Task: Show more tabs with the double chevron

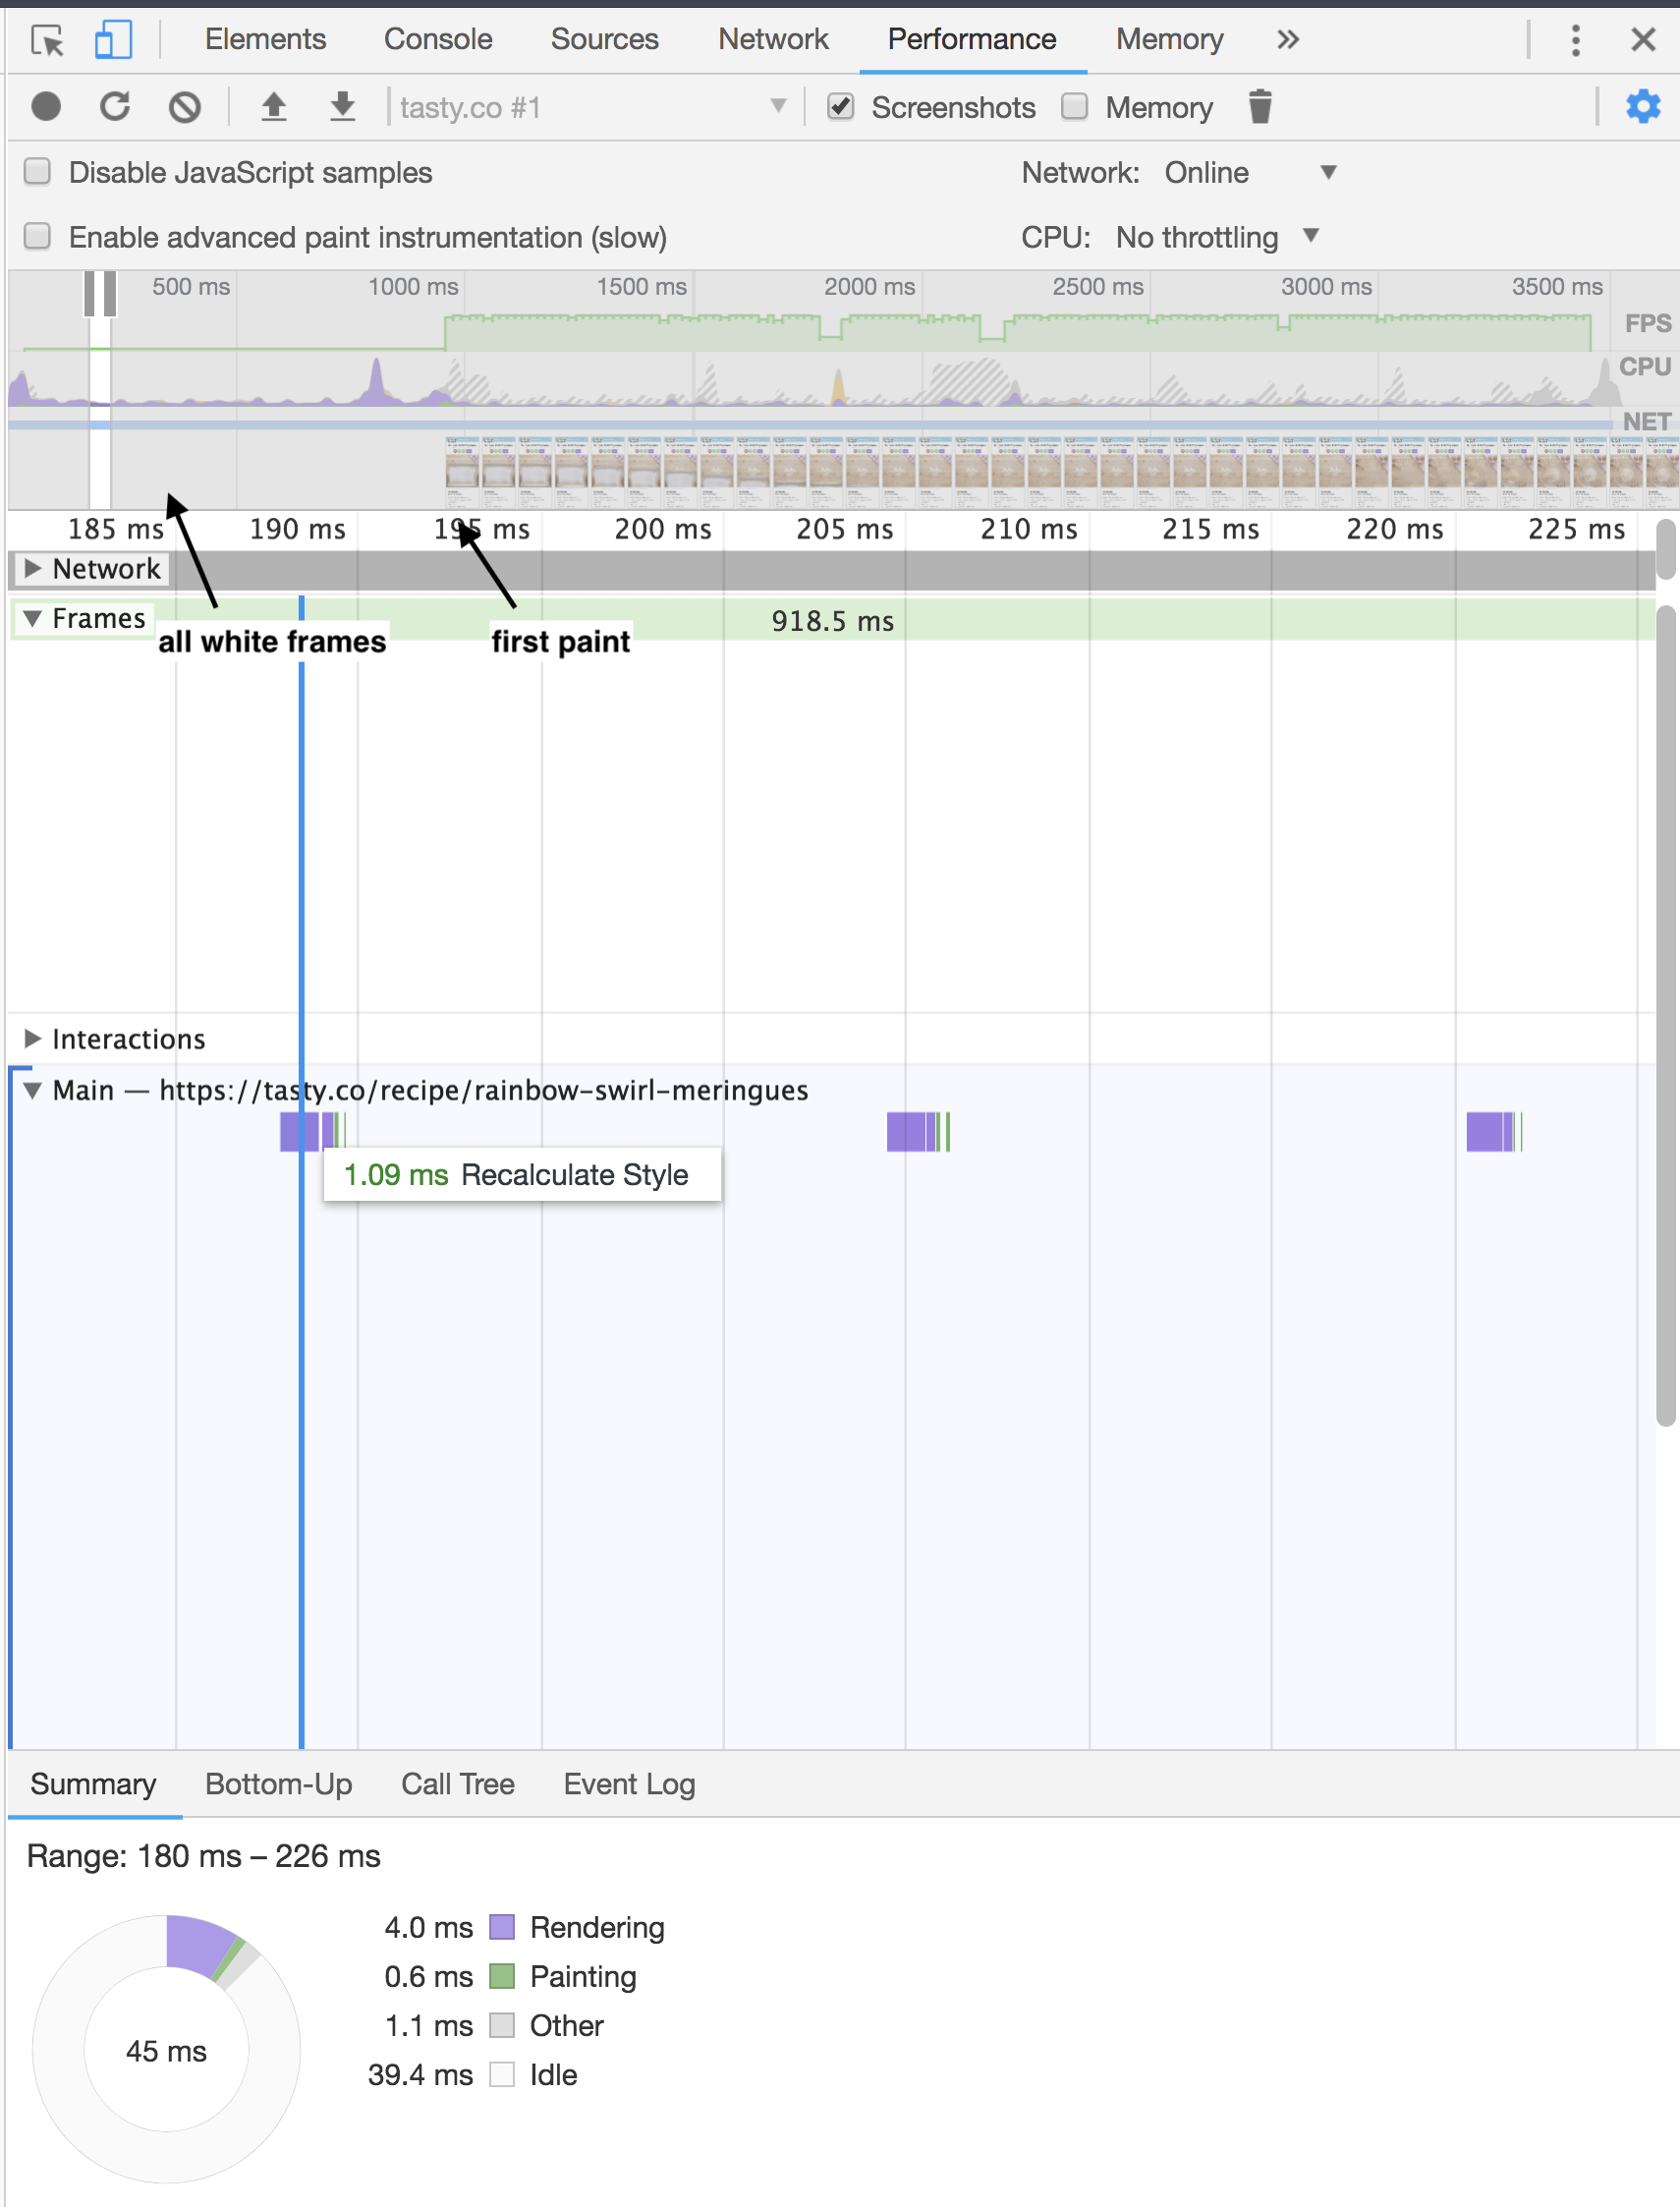Action: [1288, 40]
